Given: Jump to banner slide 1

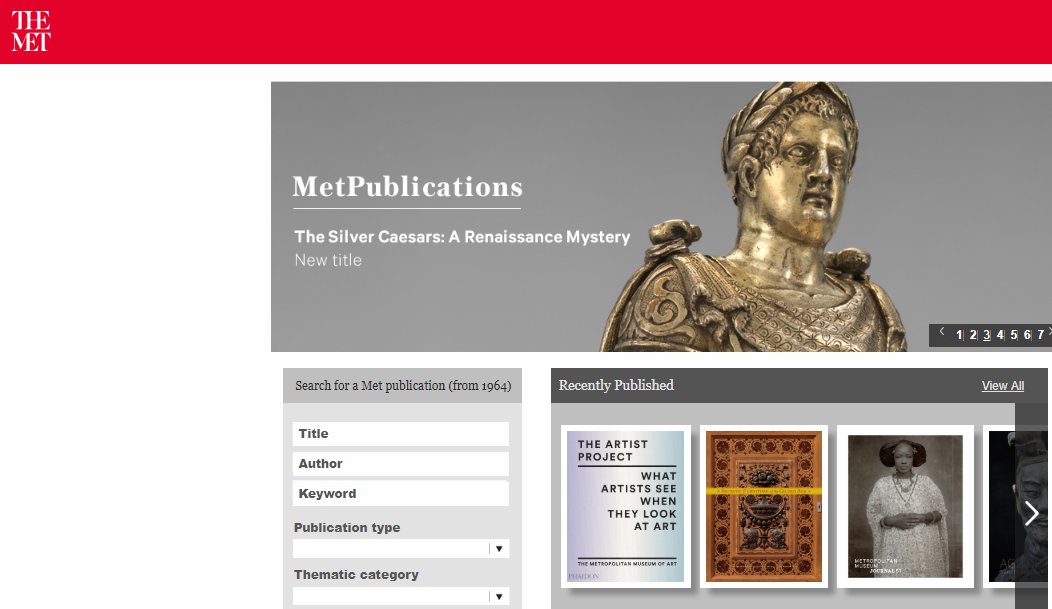Looking at the screenshot, I should coord(959,335).
